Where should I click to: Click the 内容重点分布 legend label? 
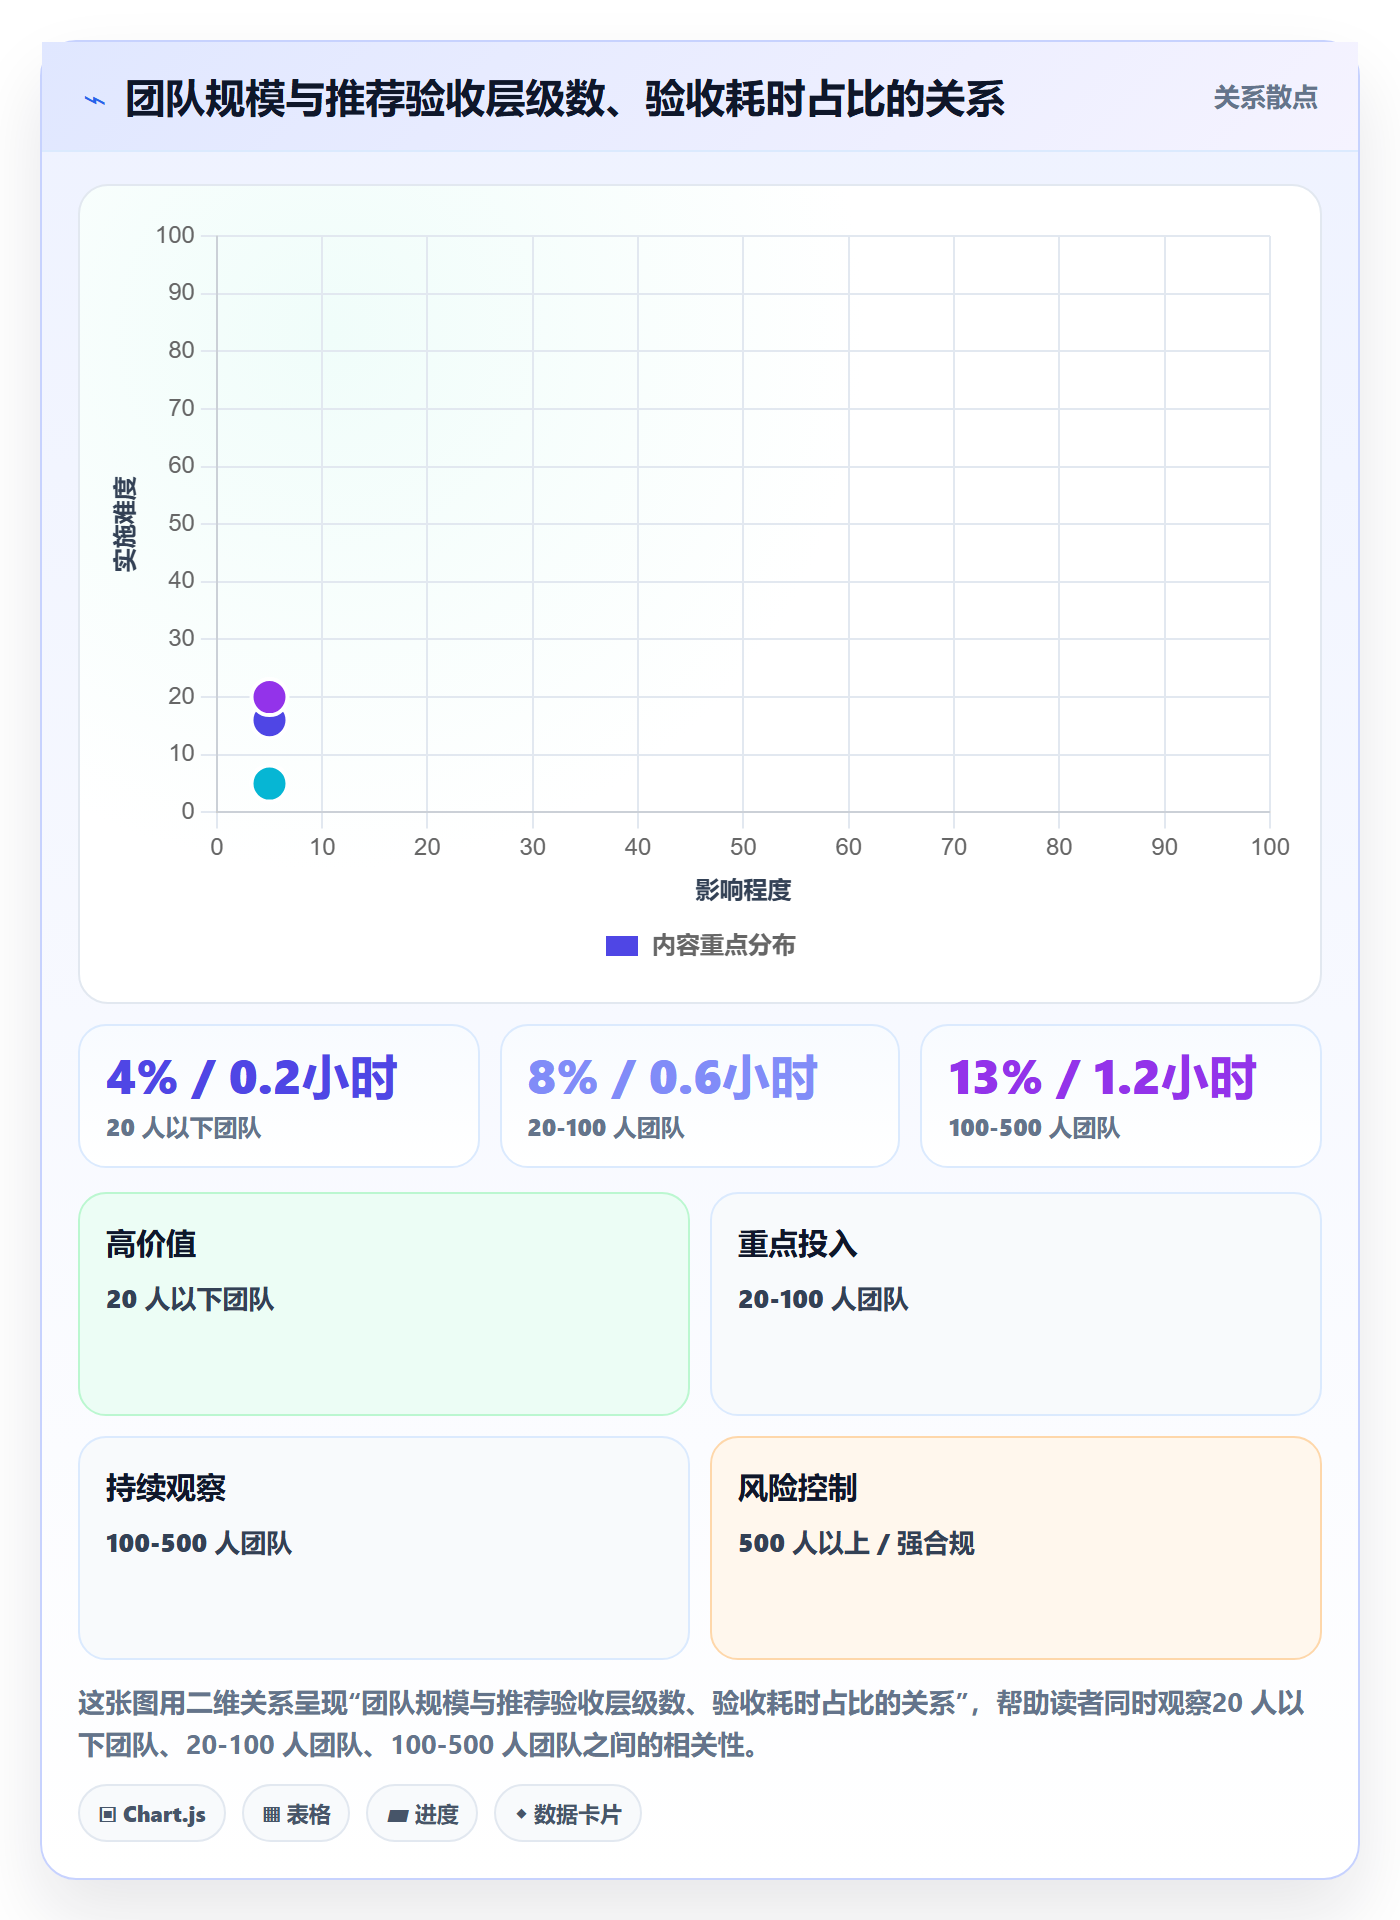723,946
